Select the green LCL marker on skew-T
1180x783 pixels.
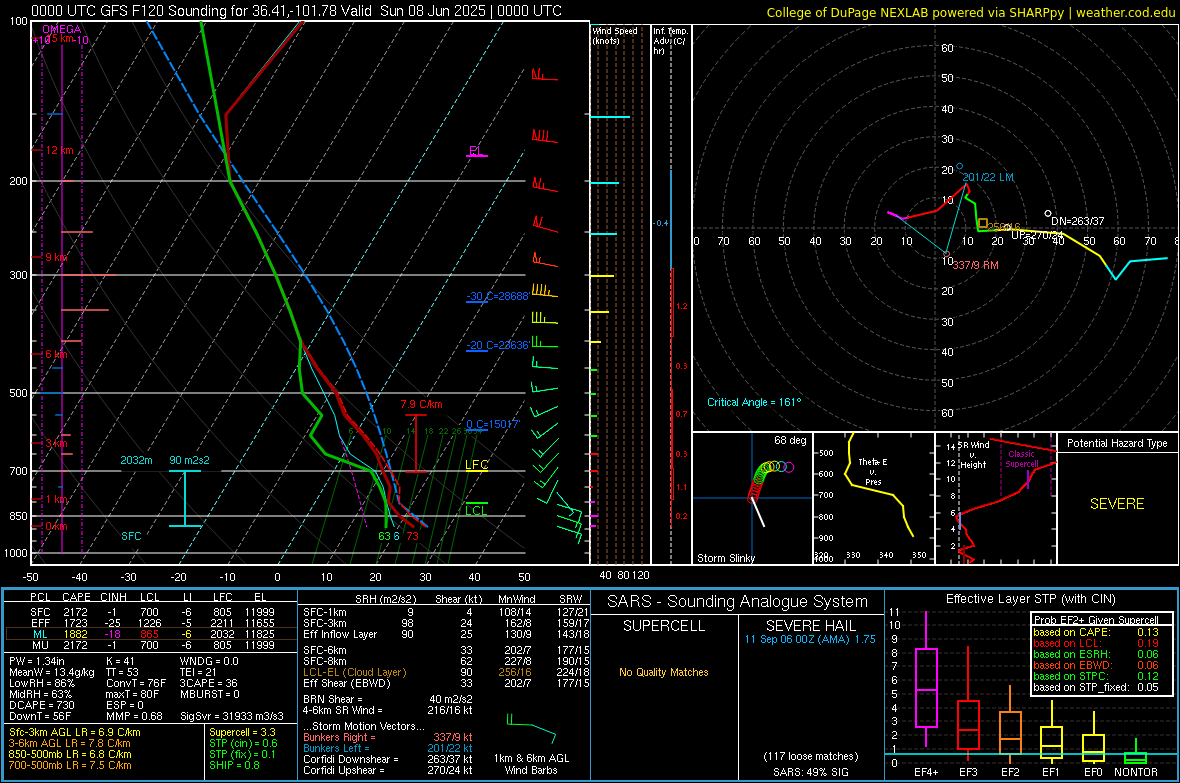[x=476, y=510]
